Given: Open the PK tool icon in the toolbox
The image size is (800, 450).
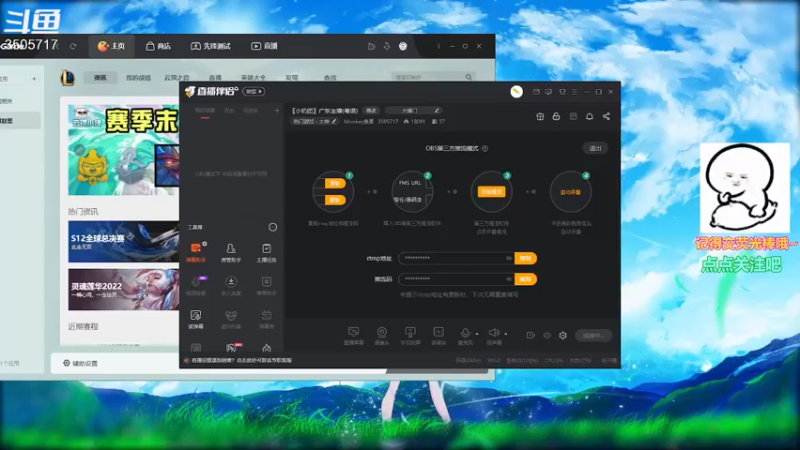Looking at the screenshot, I should (231, 348).
